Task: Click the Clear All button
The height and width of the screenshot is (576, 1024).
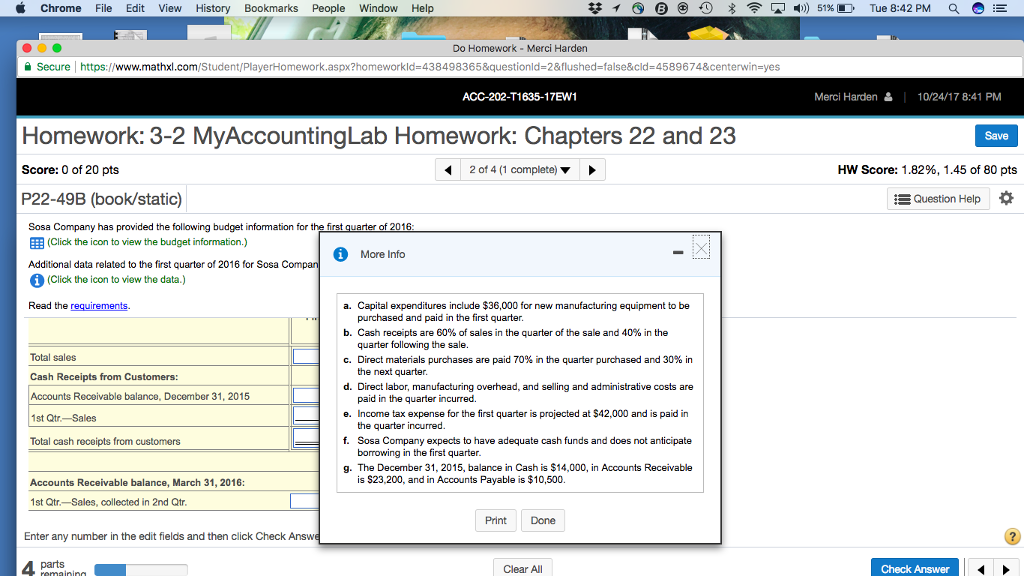Action: point(522,568)
